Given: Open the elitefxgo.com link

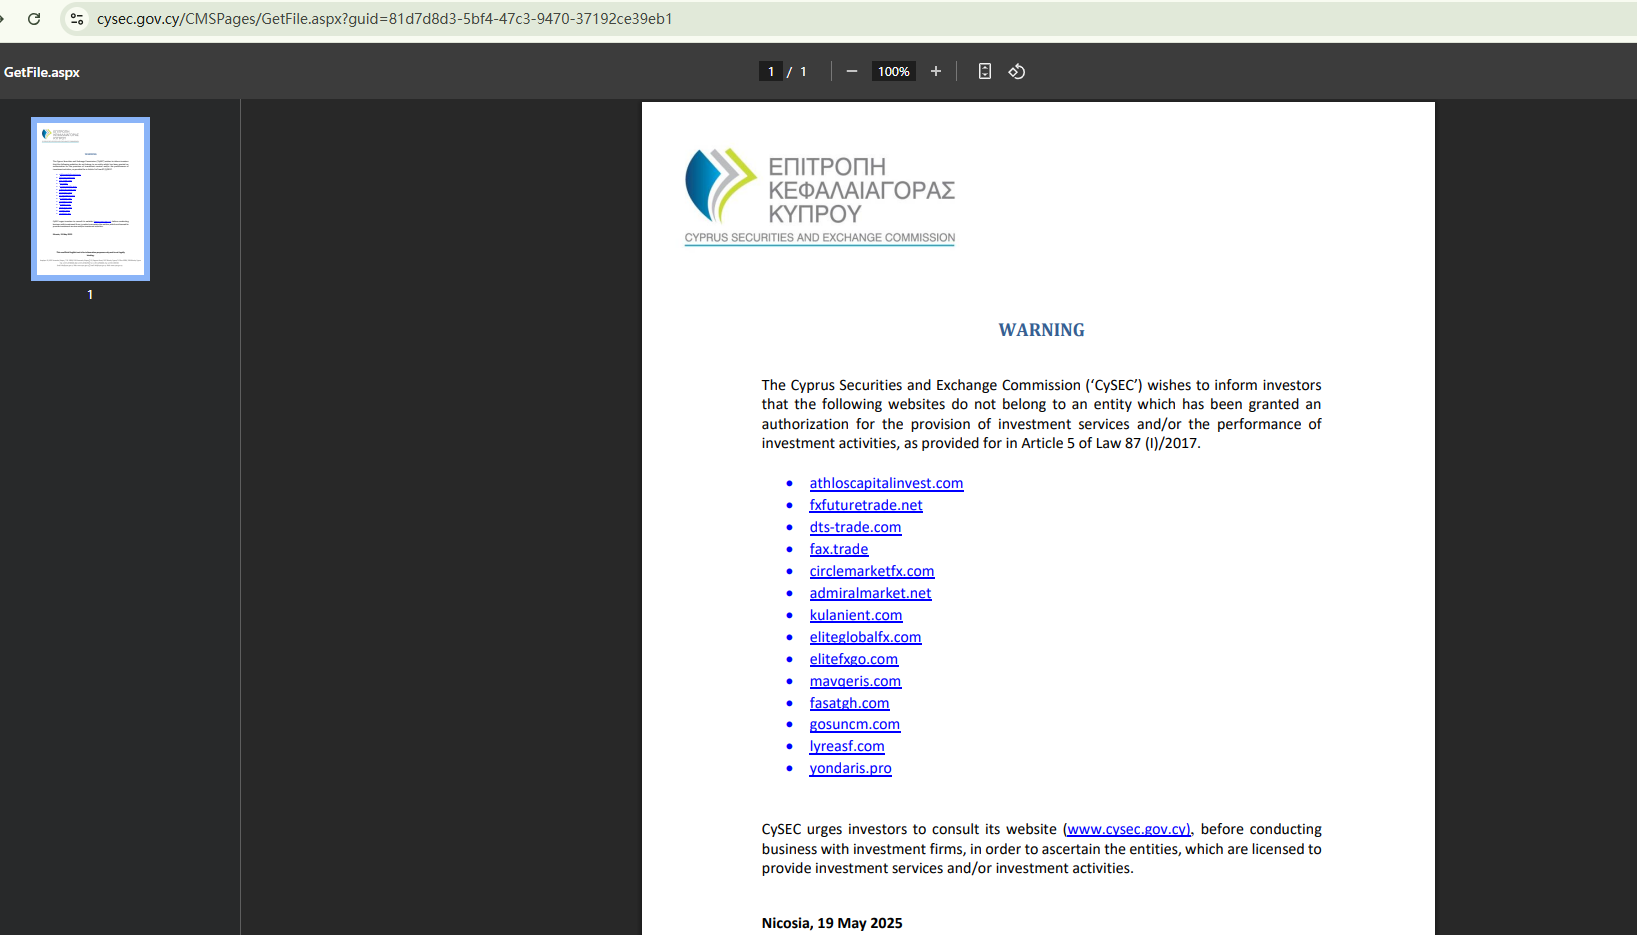Looking at the screenshot, I should [x=854, y=659].
